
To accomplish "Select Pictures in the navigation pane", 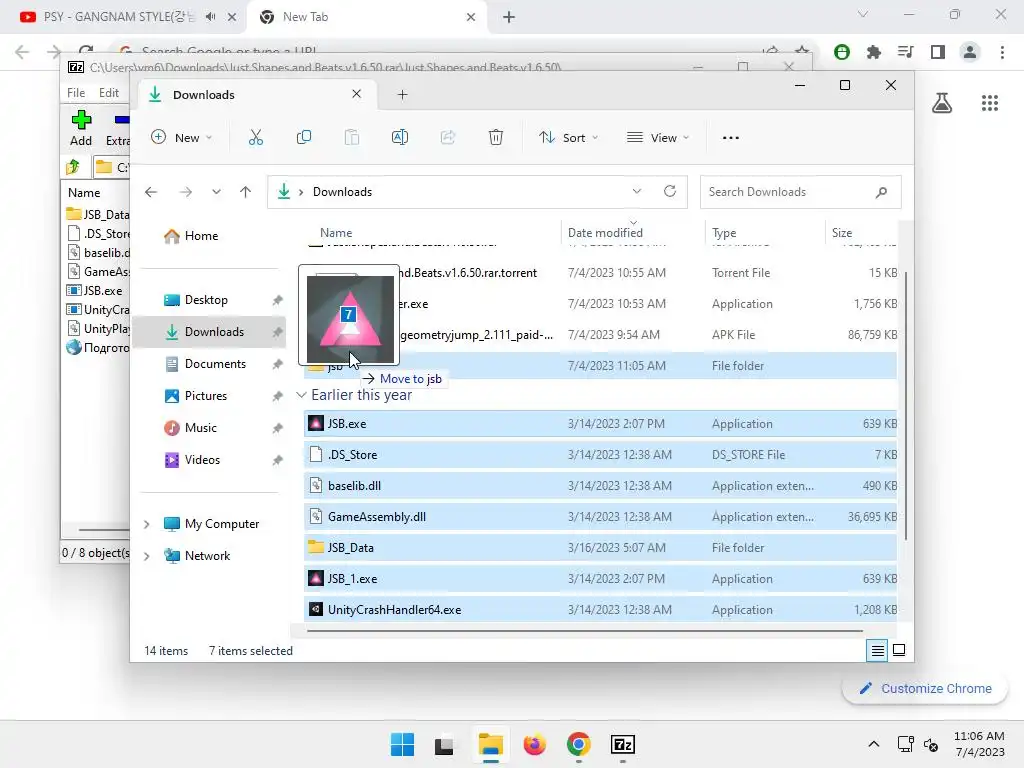I will (206, 396).
